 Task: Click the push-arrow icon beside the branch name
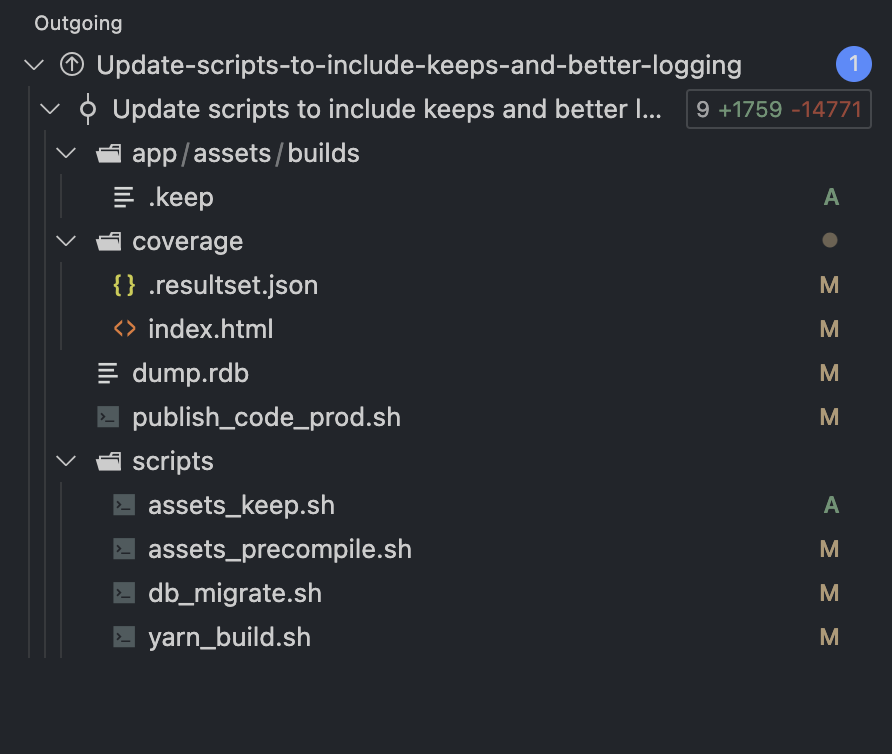click(71, 66)
